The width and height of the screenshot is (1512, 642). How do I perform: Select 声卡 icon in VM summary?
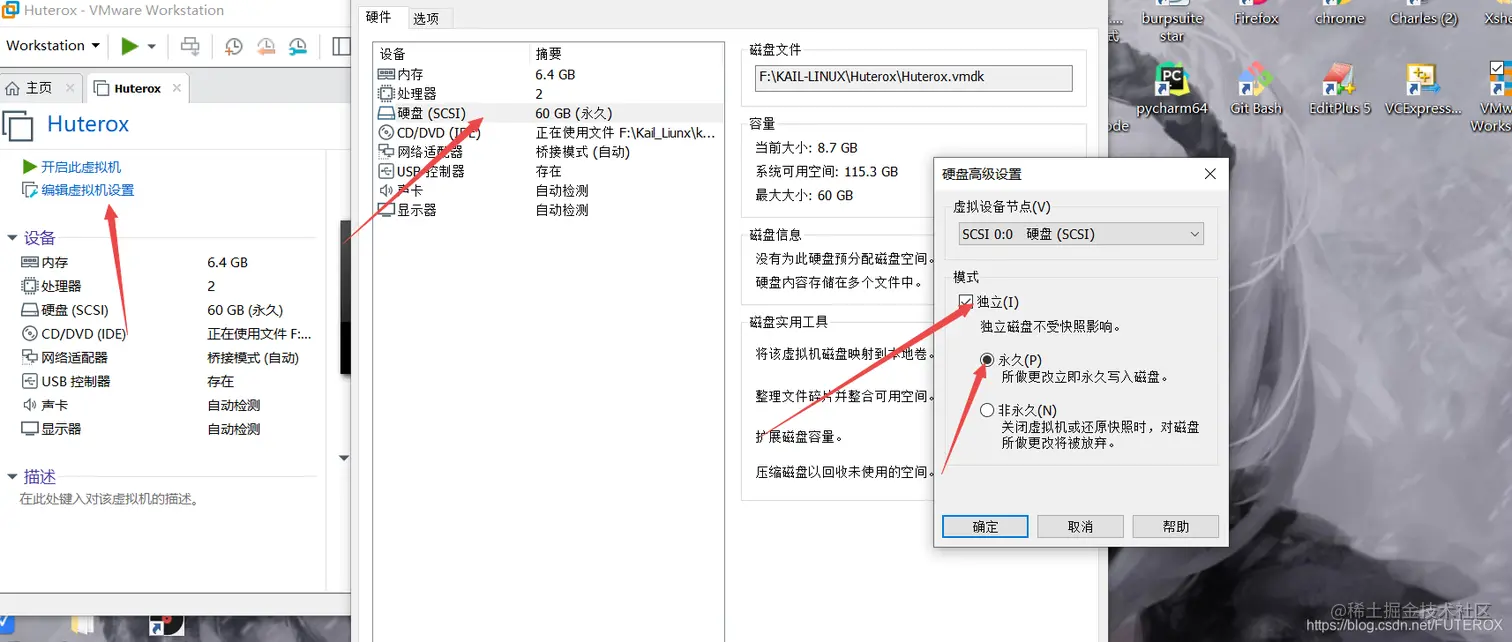tap(30, 405)
